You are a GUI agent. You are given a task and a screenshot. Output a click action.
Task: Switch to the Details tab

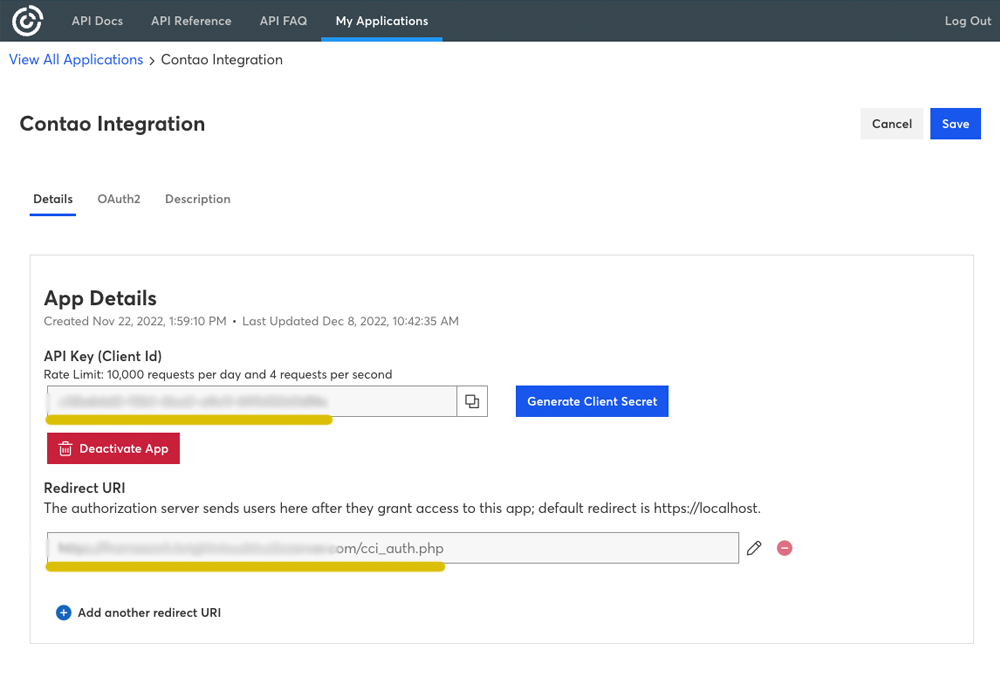click(x=53, y=199)
